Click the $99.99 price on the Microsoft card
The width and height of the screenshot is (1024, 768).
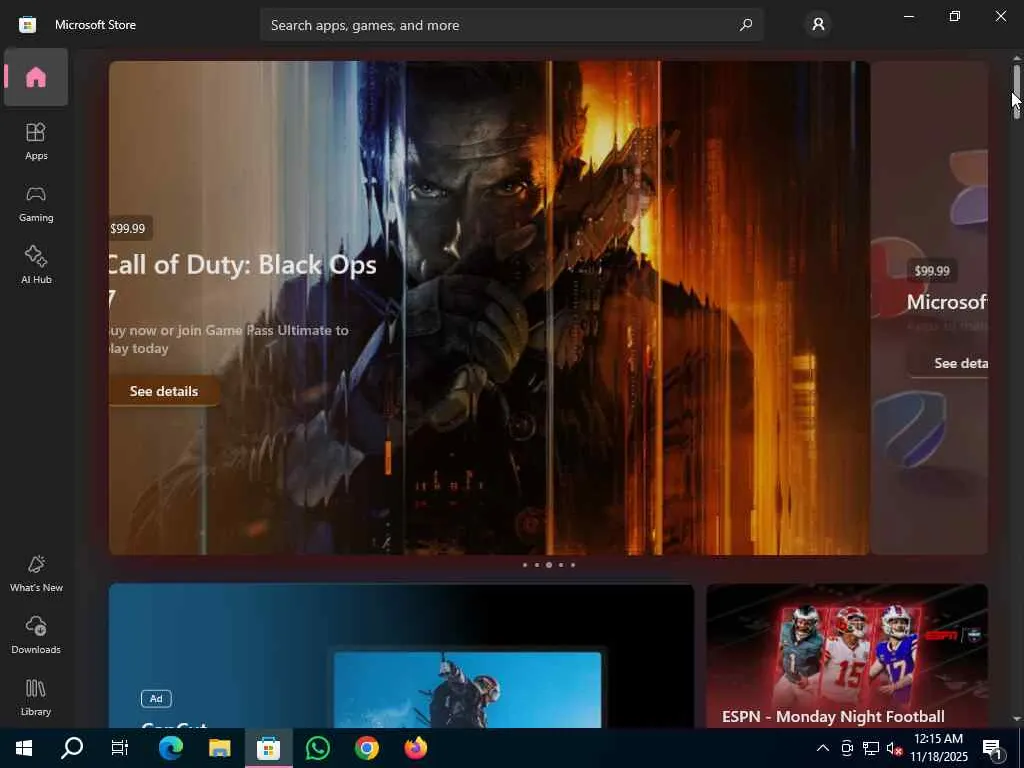932,270
